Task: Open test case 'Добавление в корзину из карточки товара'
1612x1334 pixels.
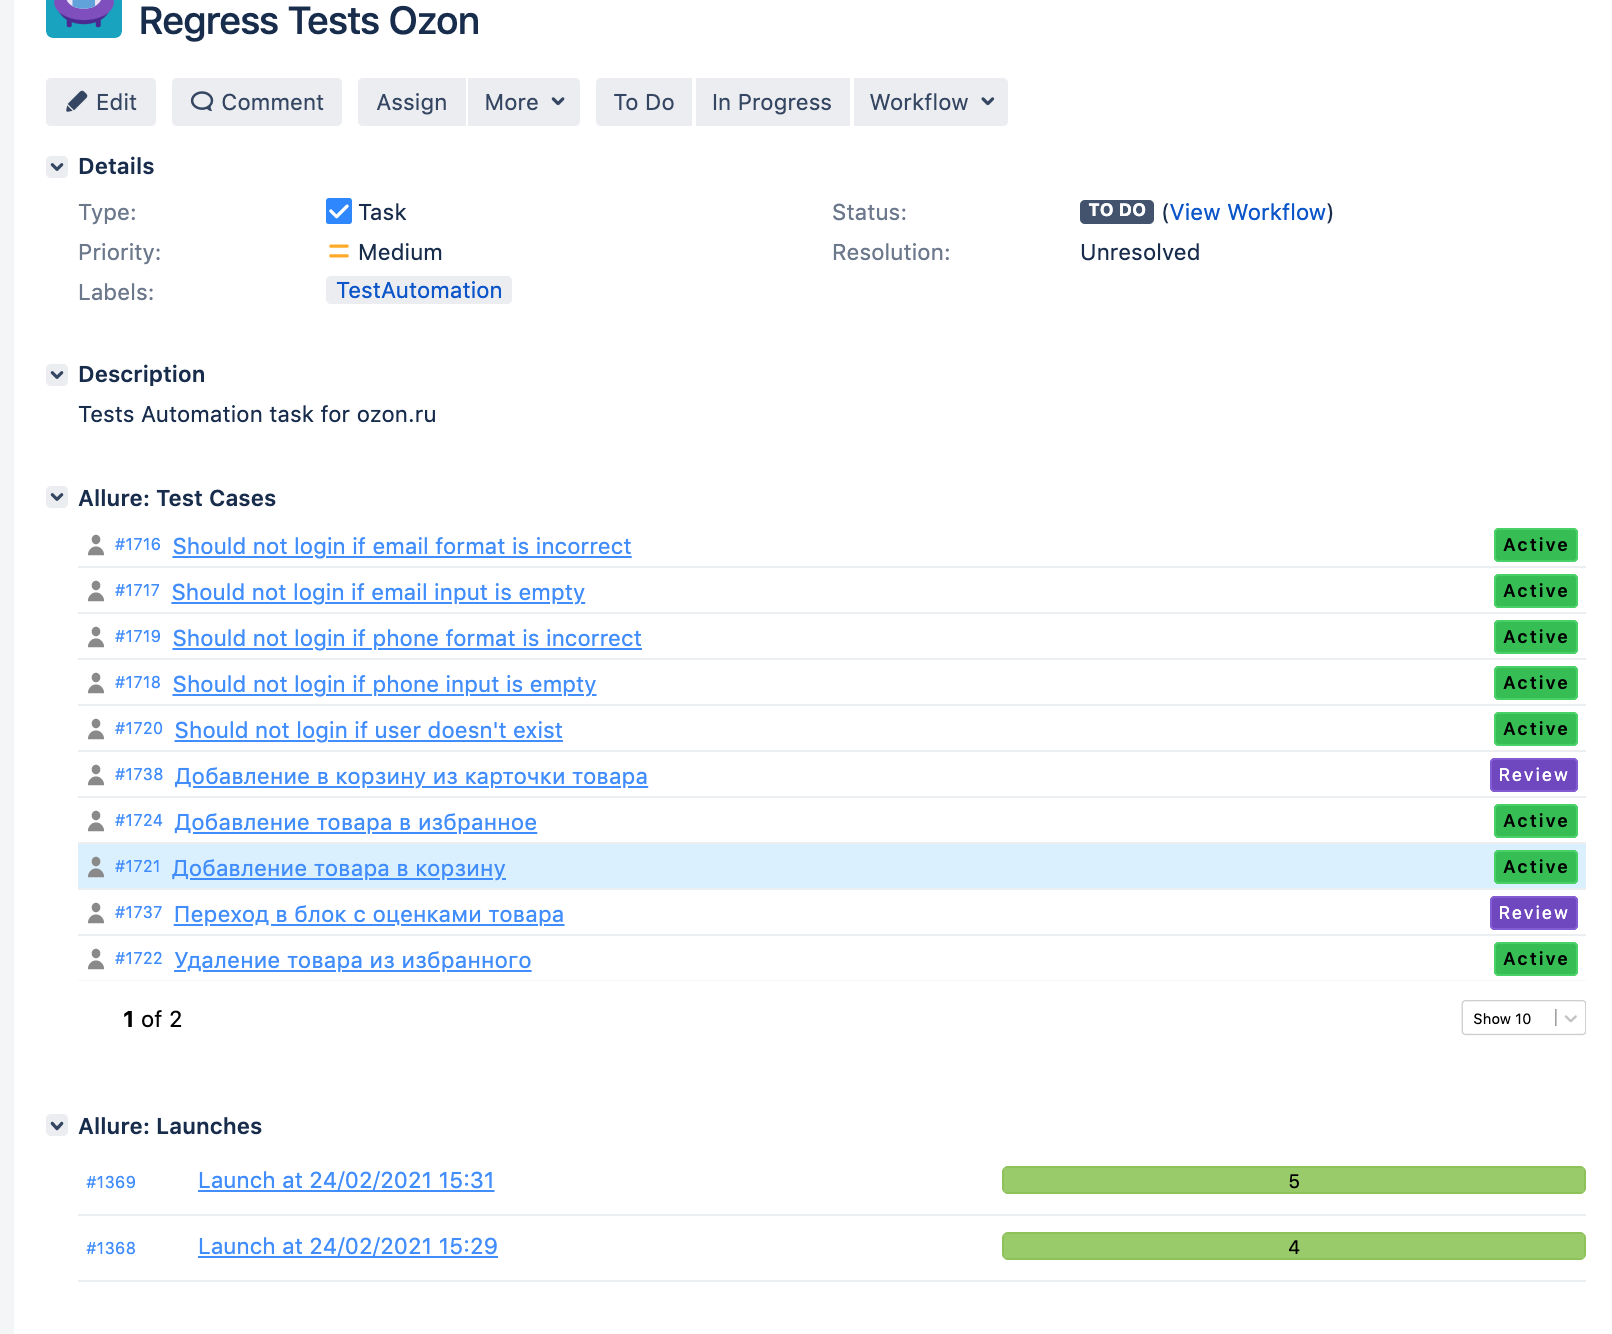Action: click(411, 776)
